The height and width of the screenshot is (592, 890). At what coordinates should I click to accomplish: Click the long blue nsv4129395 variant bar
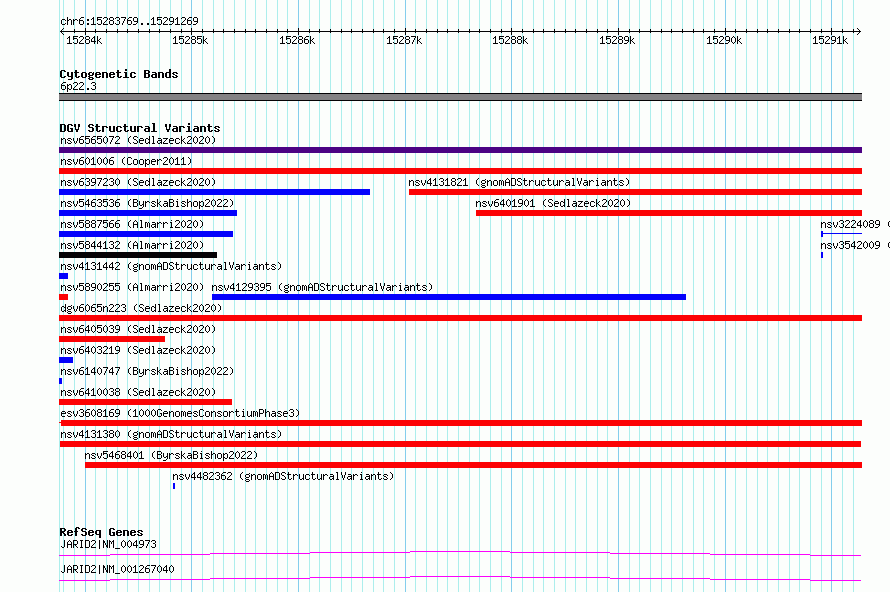click(449, 297)
